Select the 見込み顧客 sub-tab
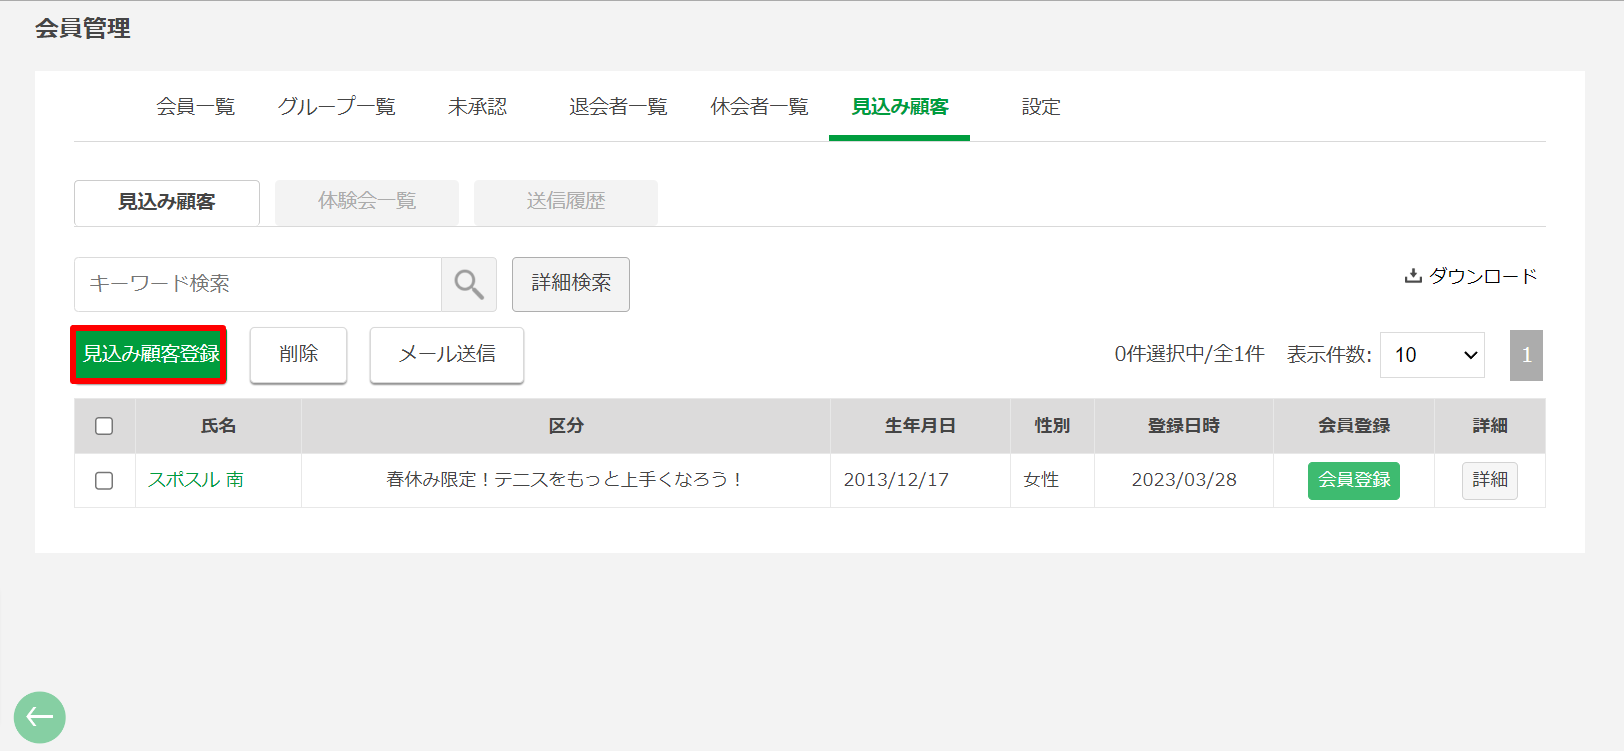The image size is (1624, 751). (x=167, y=202)
